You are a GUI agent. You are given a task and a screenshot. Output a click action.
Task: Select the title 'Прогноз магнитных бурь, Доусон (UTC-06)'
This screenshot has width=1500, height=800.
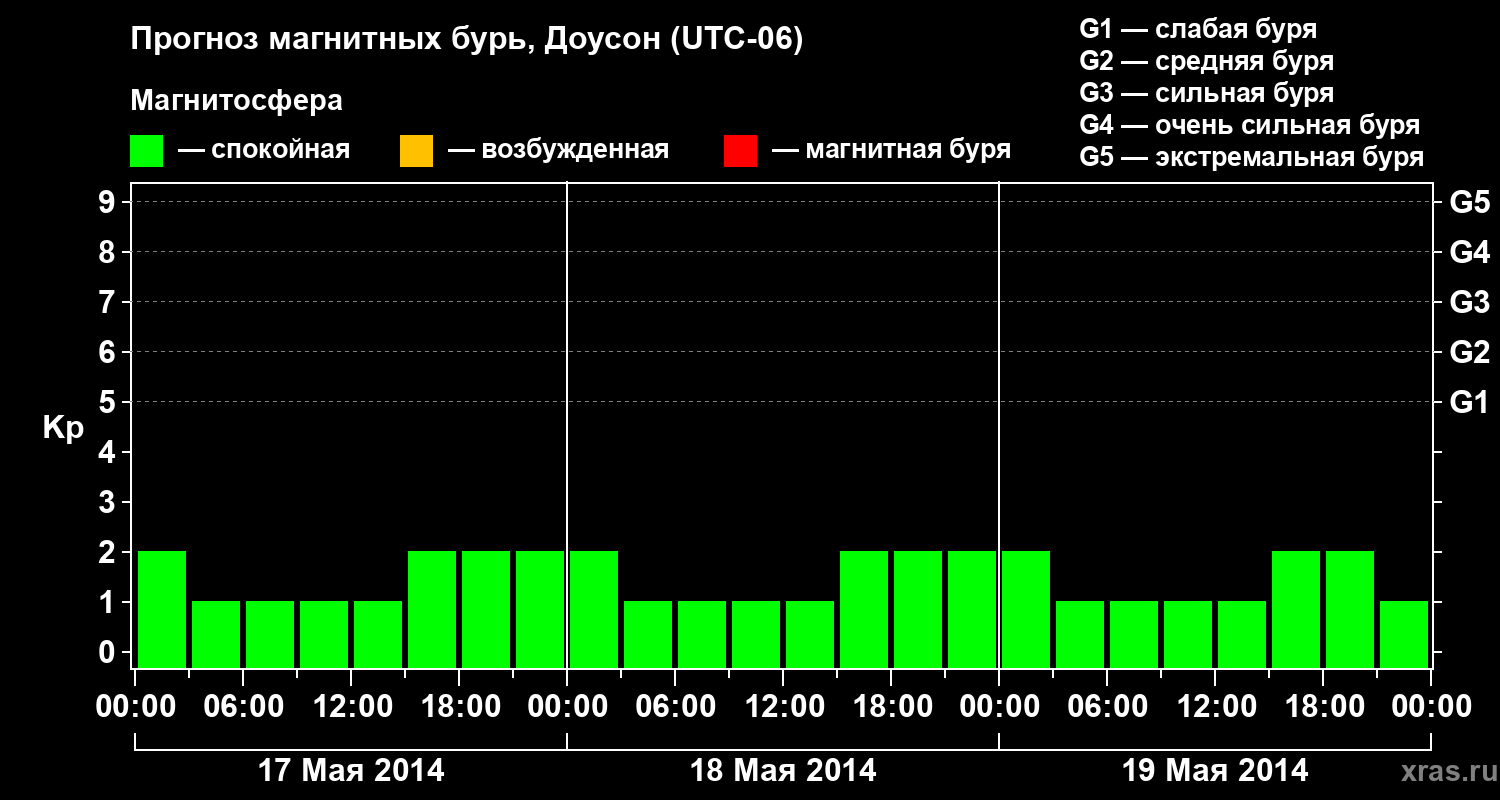(x=467, y=40)
